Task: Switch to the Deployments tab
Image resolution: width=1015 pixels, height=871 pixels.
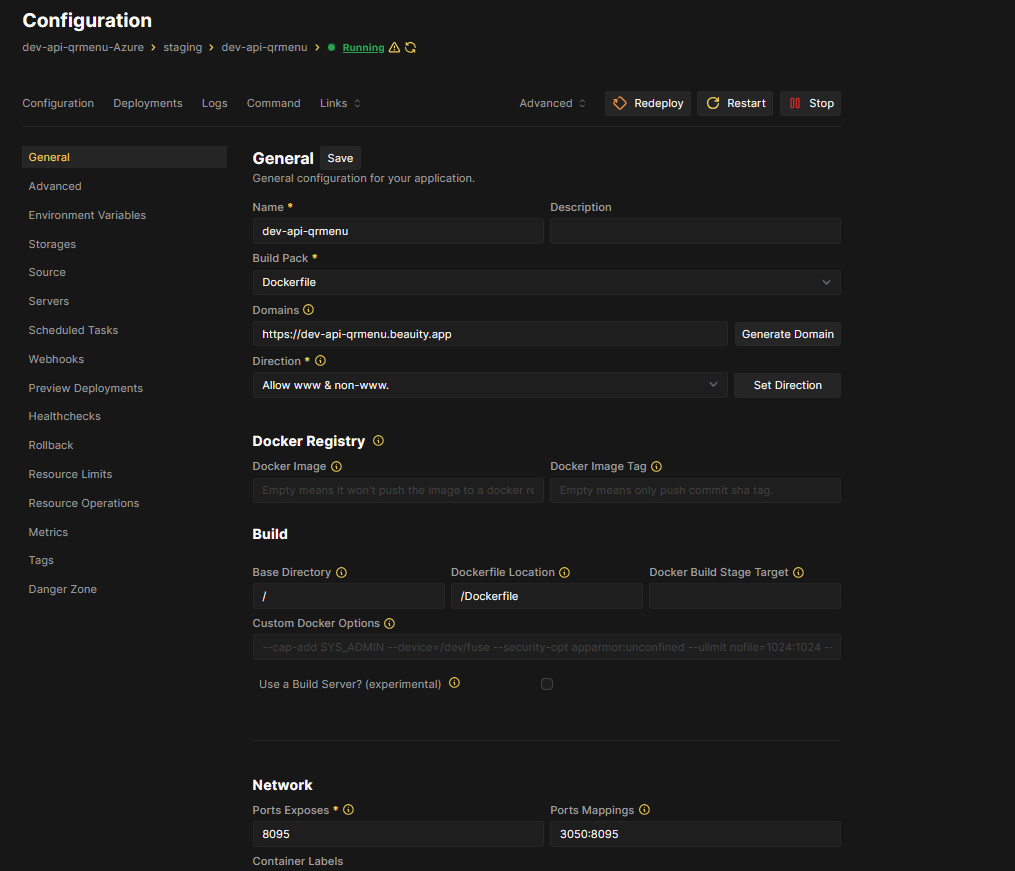Action: point(148,104)
